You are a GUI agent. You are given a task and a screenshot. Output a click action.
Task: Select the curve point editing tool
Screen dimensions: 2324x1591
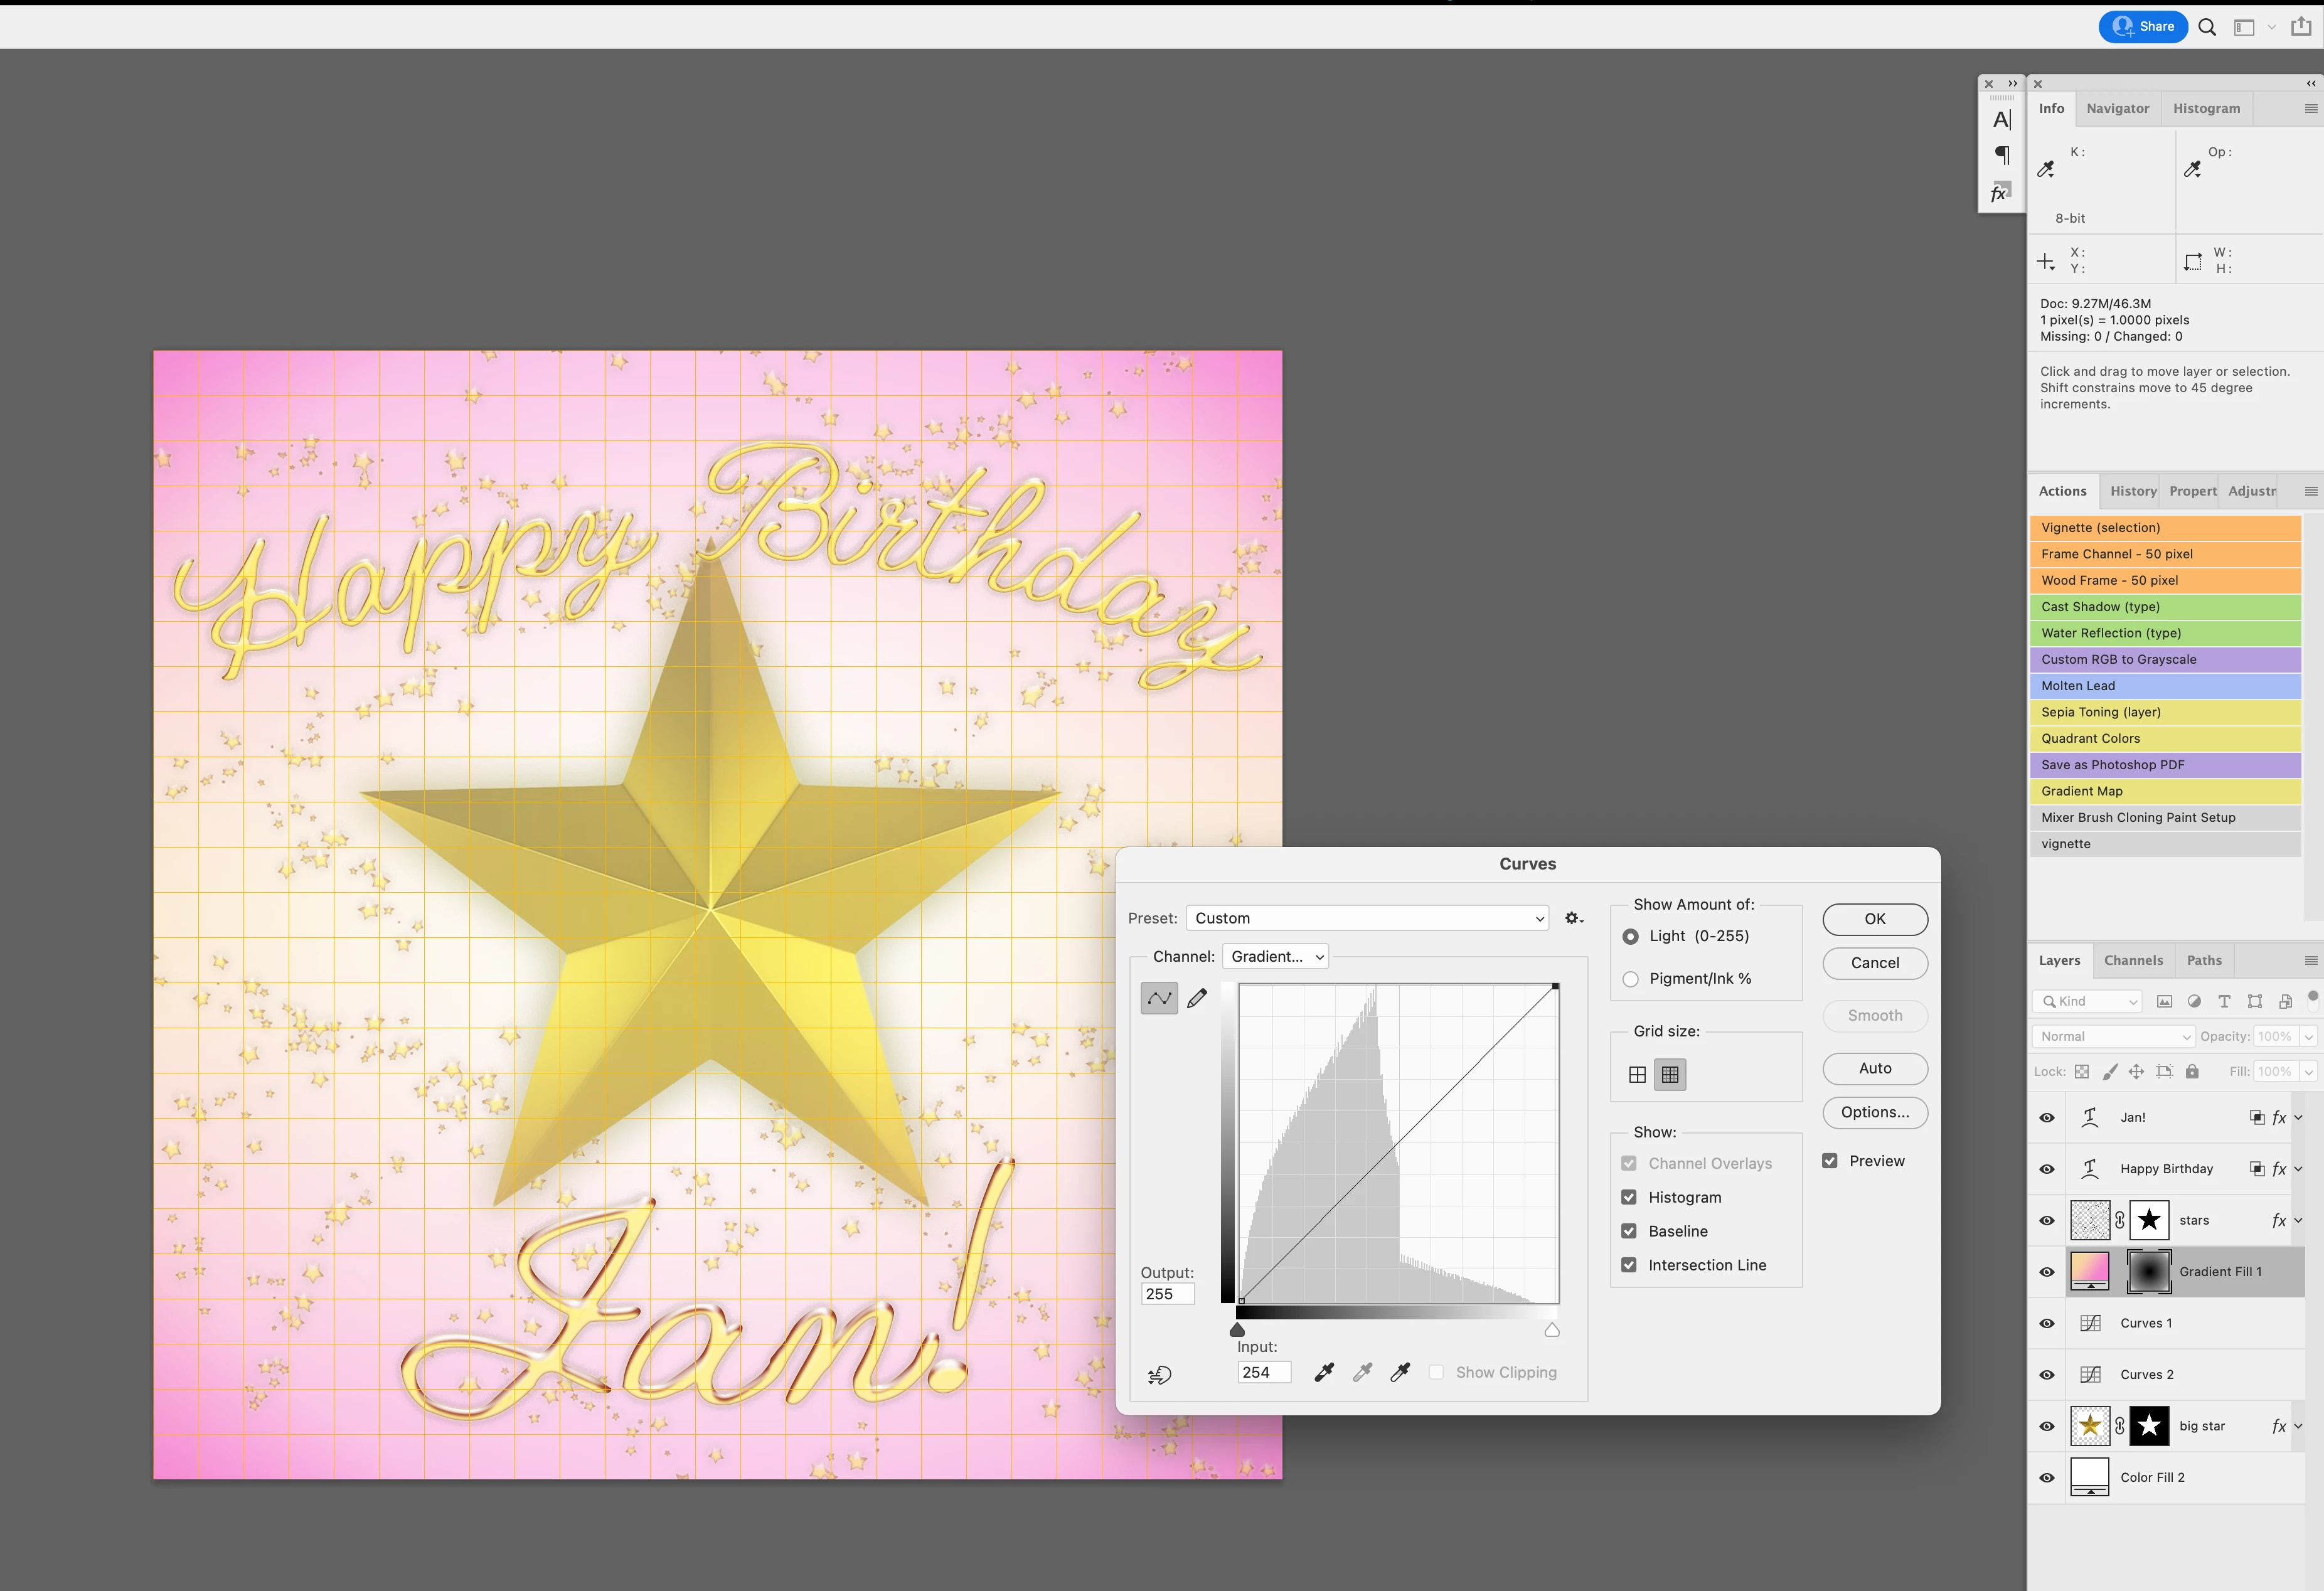pos(1159,998)
